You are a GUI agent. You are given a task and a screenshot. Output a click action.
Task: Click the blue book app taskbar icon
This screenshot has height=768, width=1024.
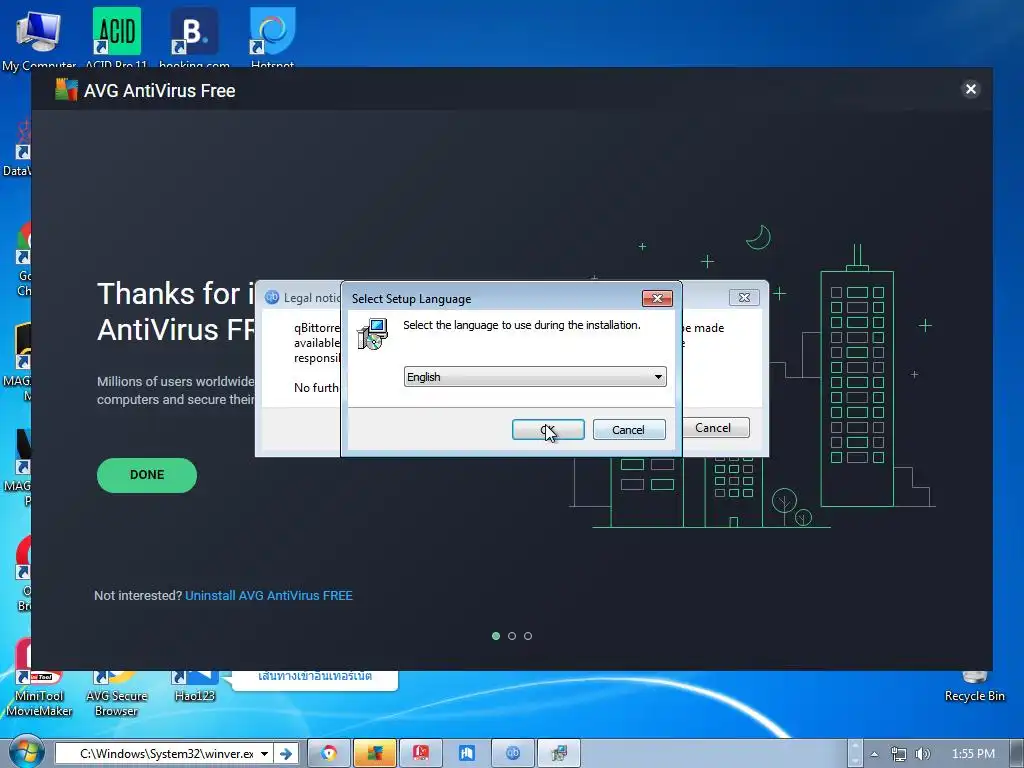(x=466, y=754)
